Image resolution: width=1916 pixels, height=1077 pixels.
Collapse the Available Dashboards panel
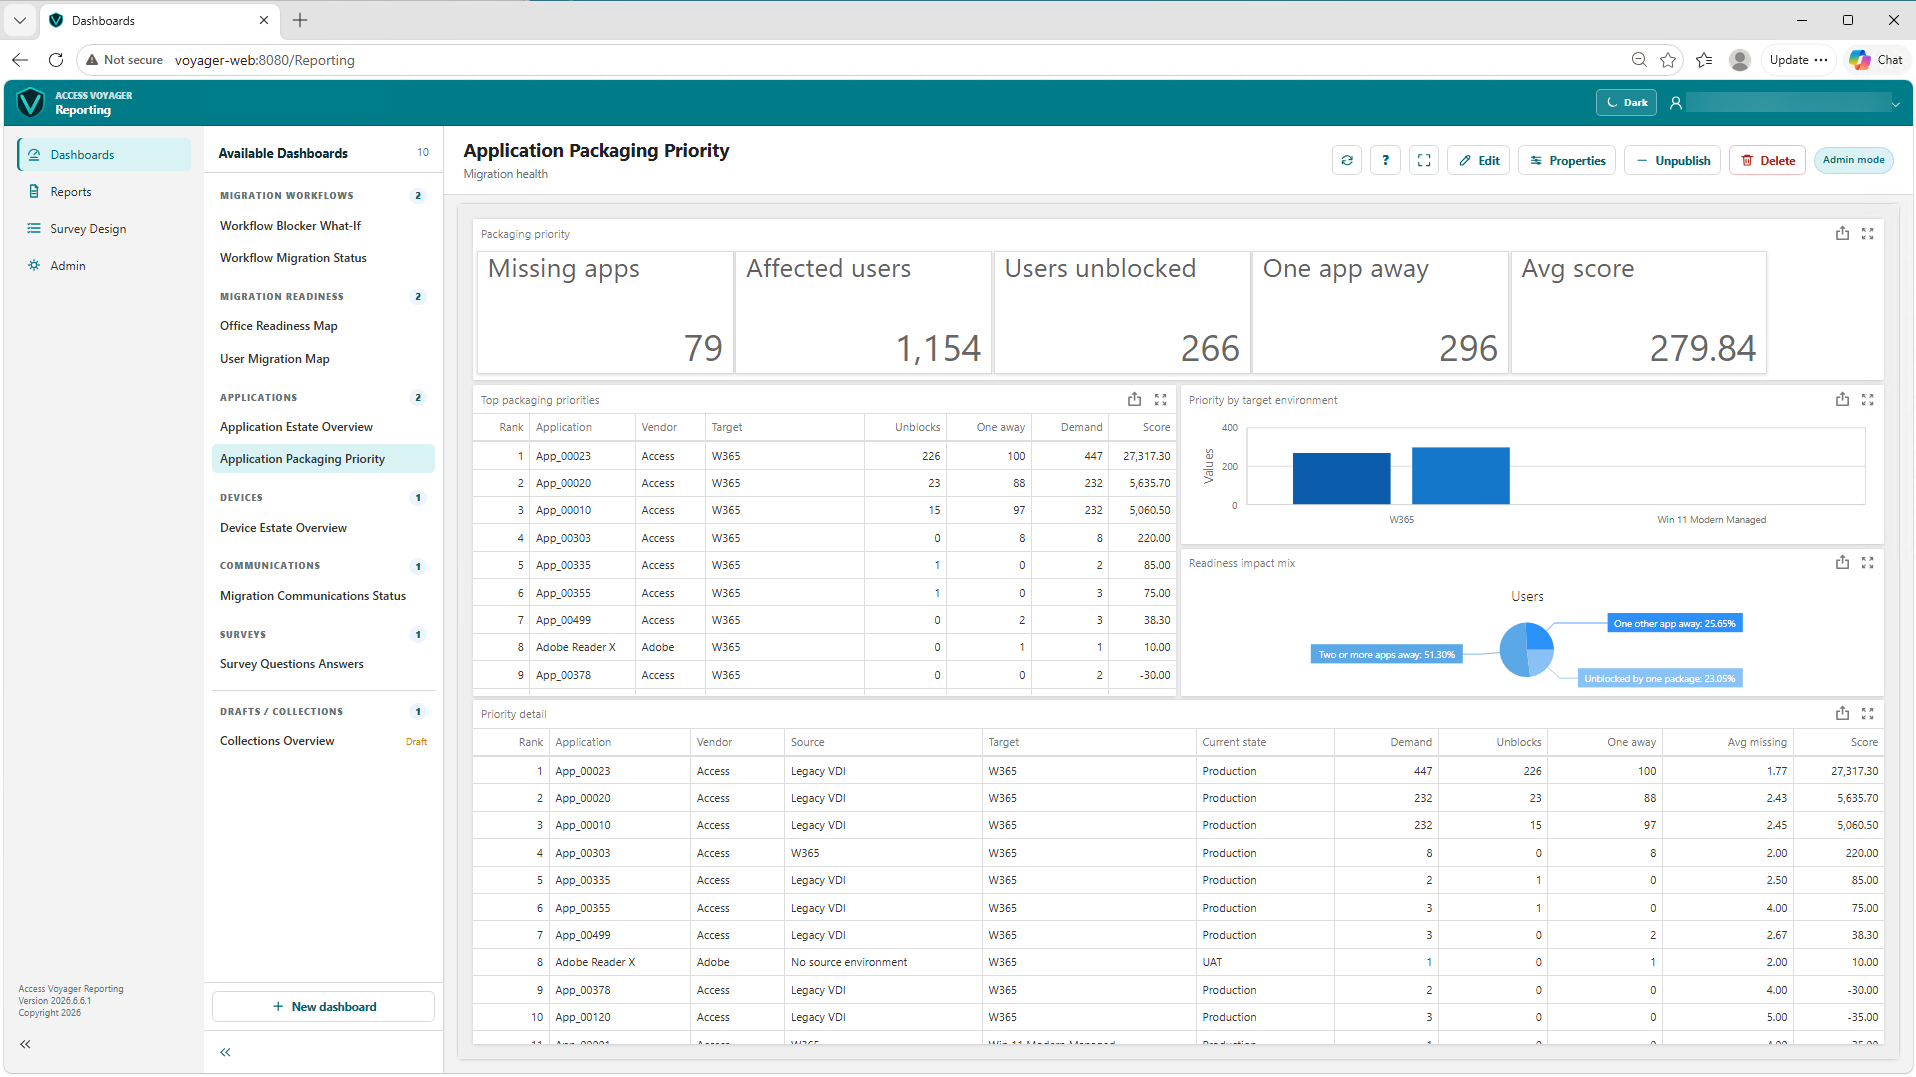[225, 1052]
